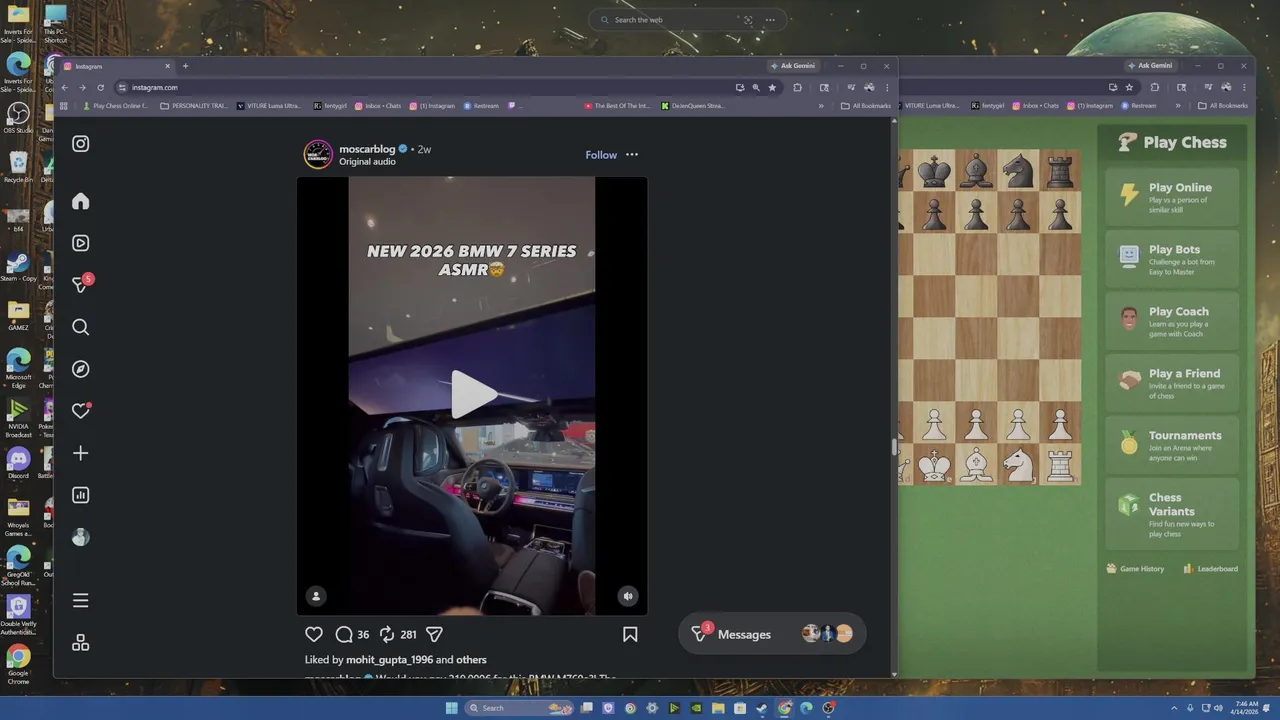Open Reels from the Instagram sidebar
The width and height of the screenshot is (1280, 720).
click(x=81, y=243)
